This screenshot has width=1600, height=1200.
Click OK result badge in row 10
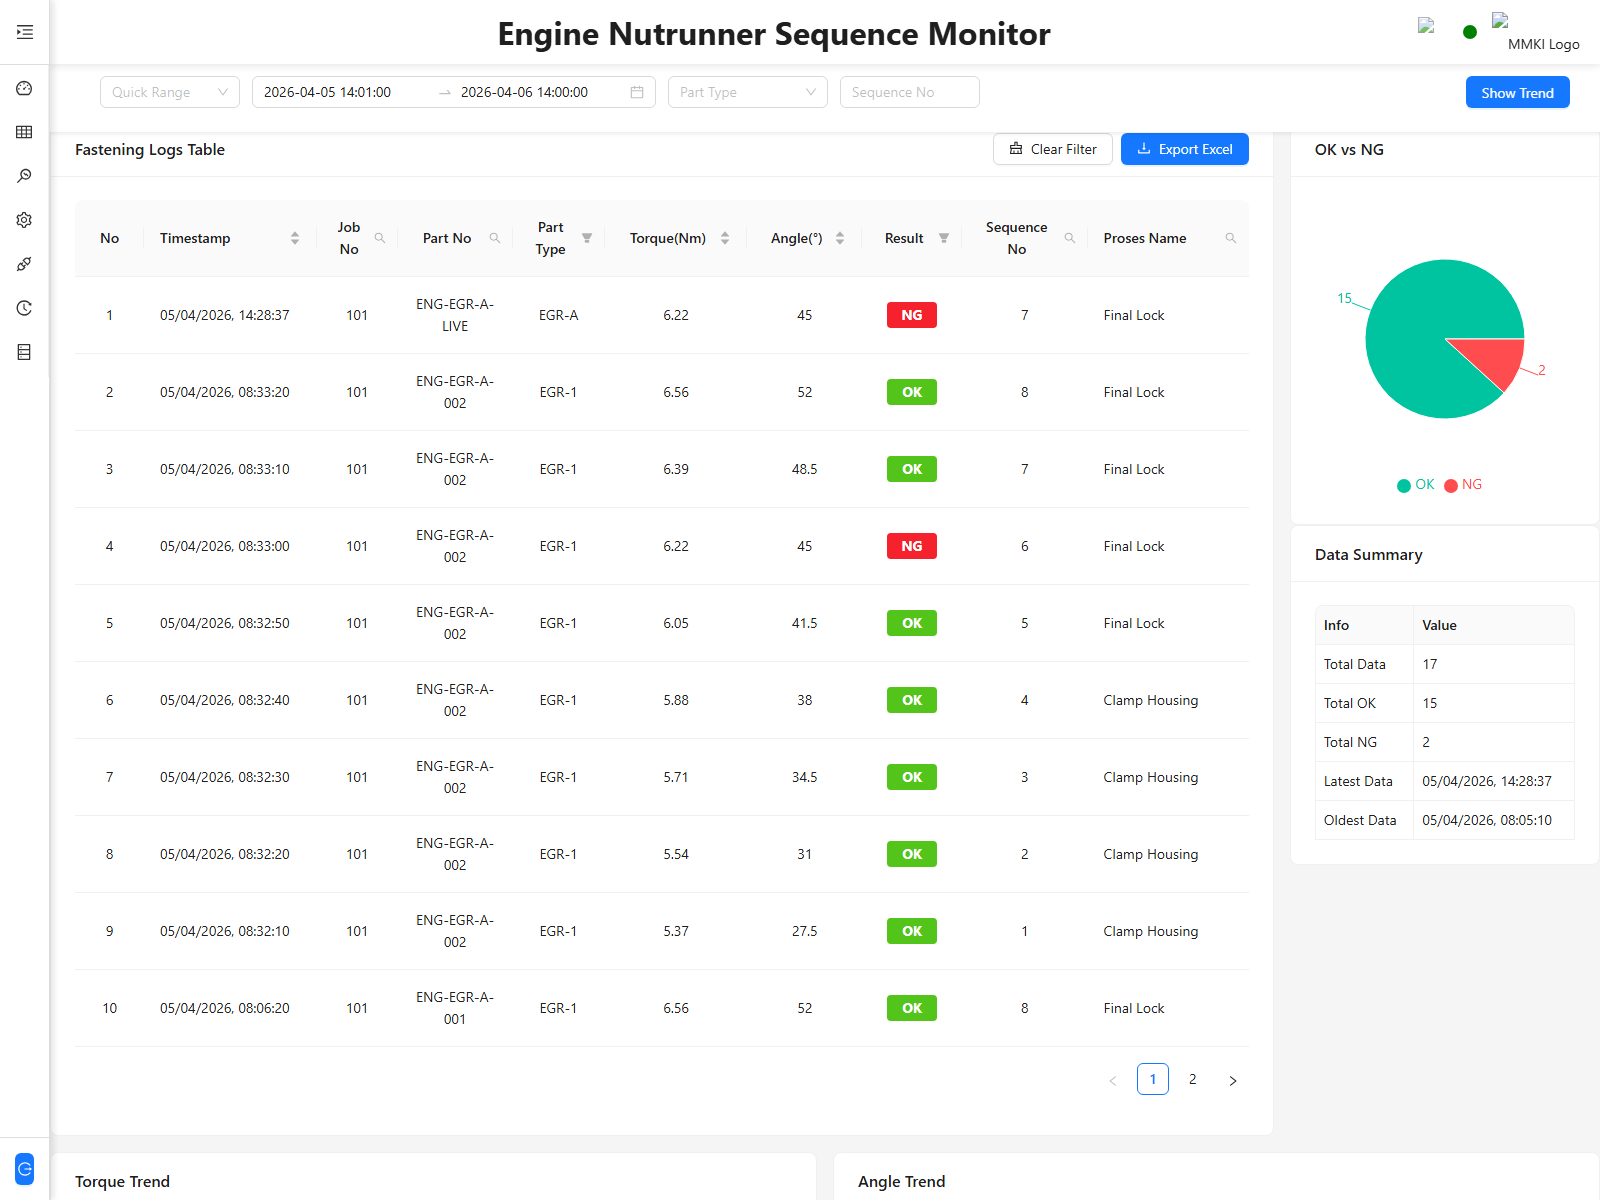click(912, 1008)
